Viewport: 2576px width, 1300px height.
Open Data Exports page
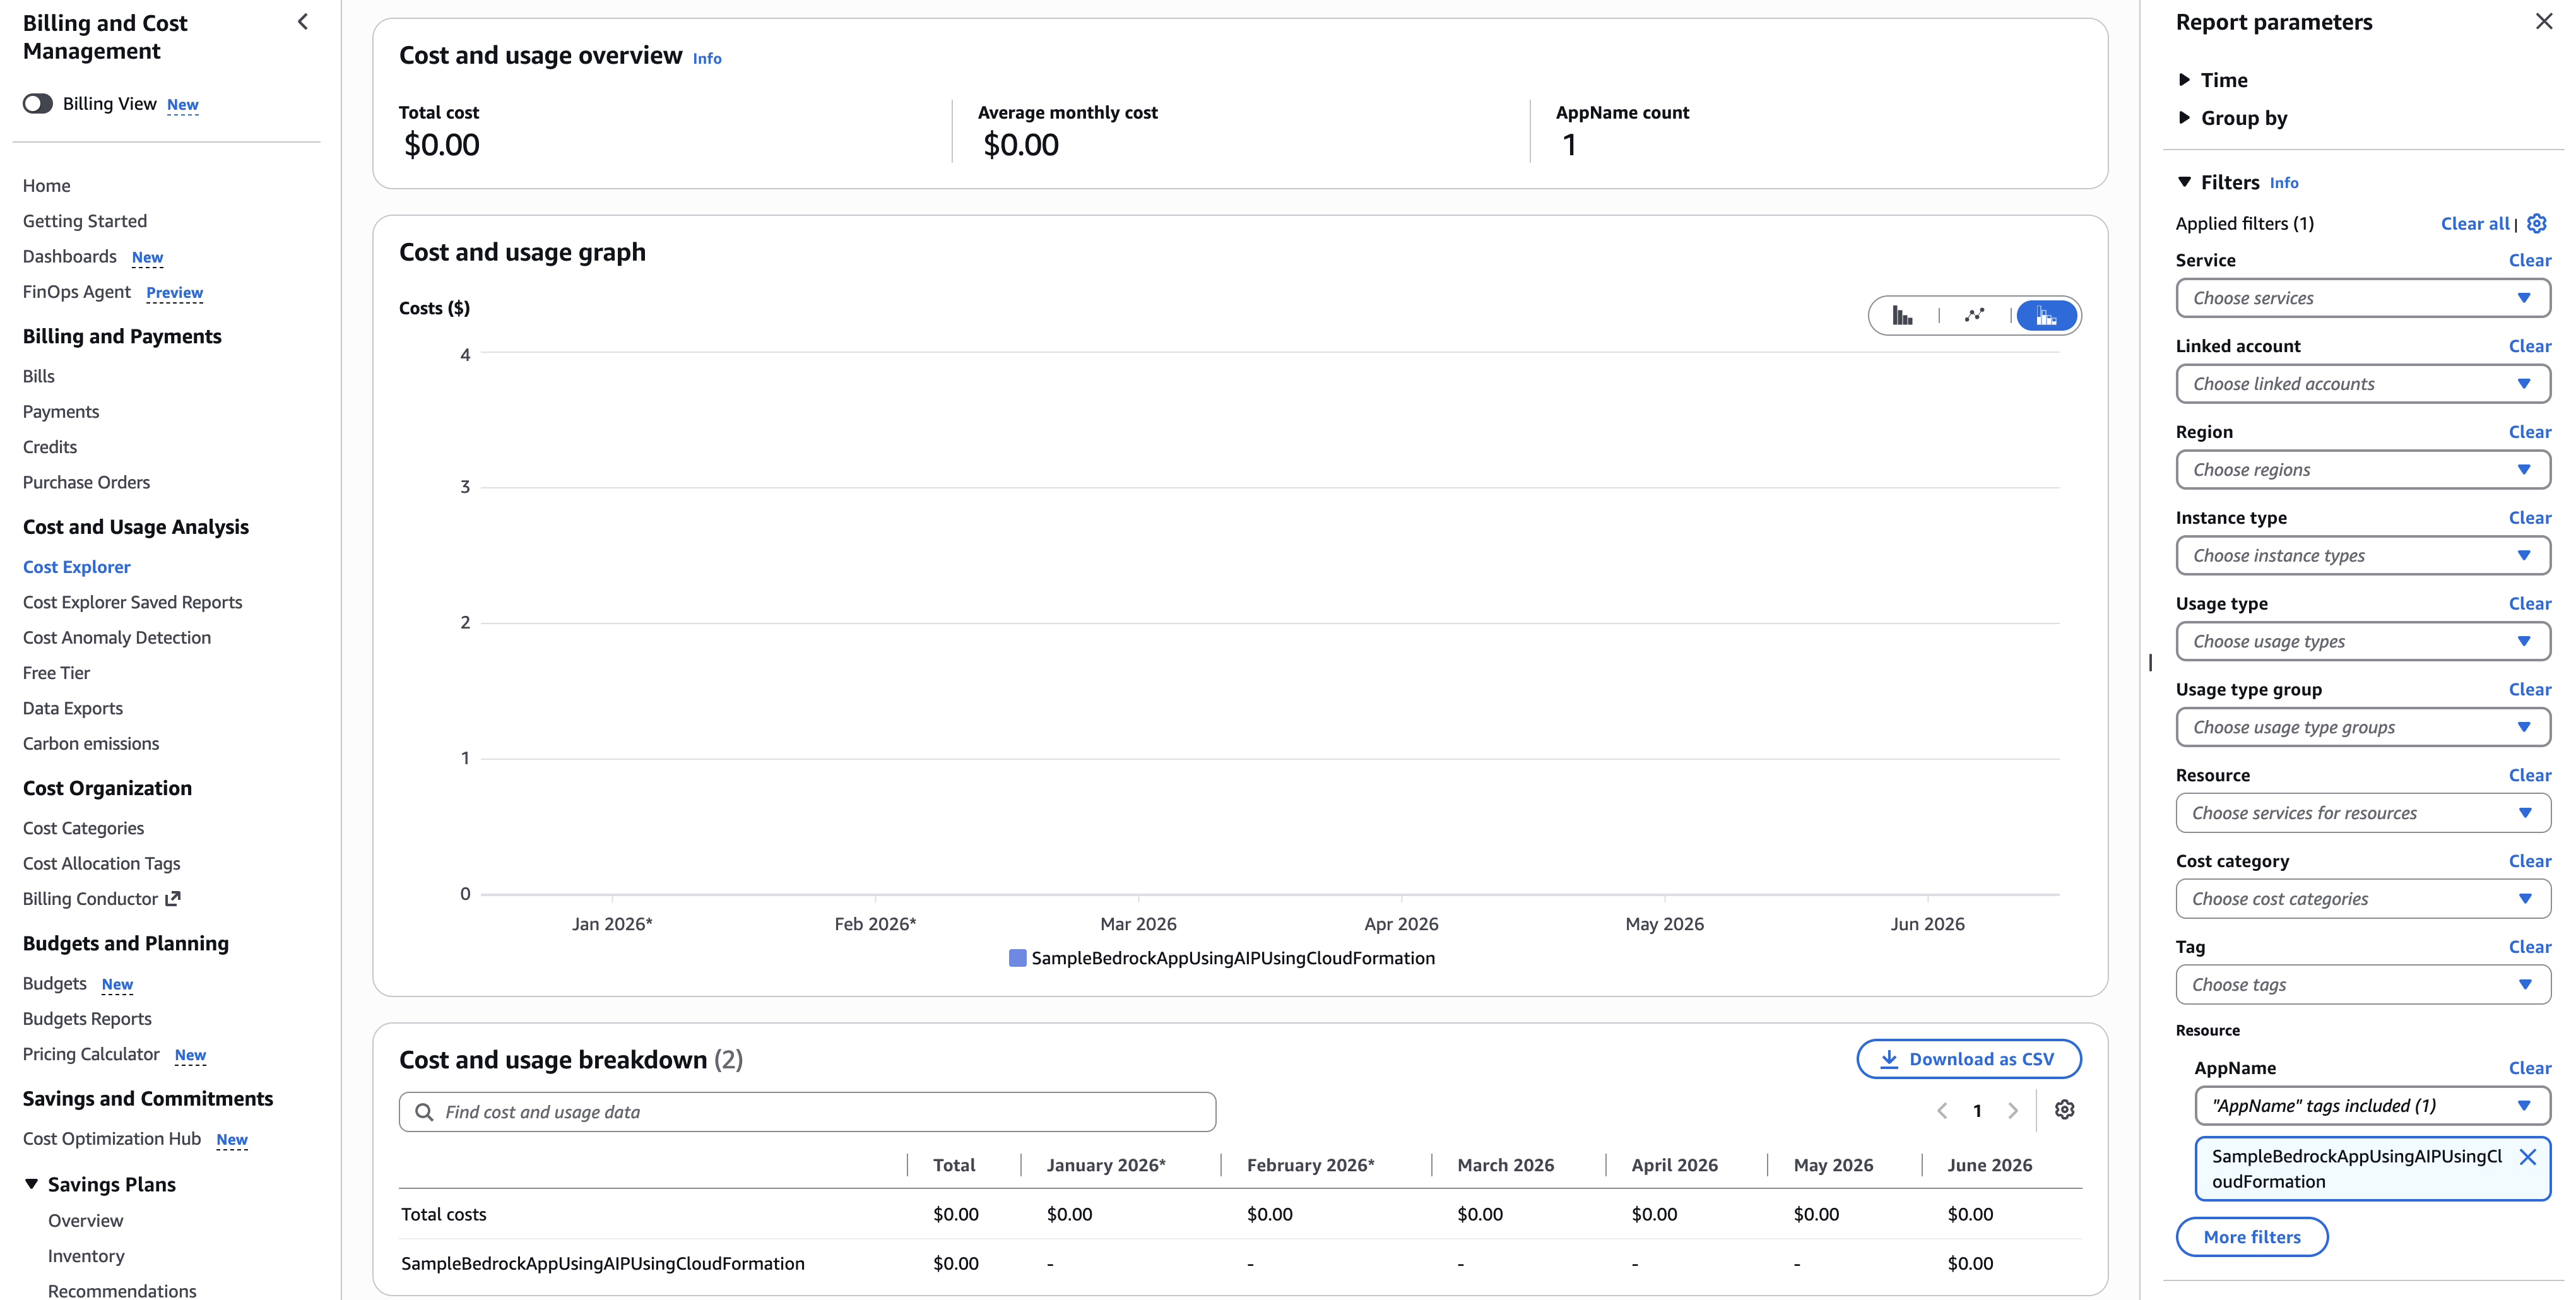click(72, 708)
